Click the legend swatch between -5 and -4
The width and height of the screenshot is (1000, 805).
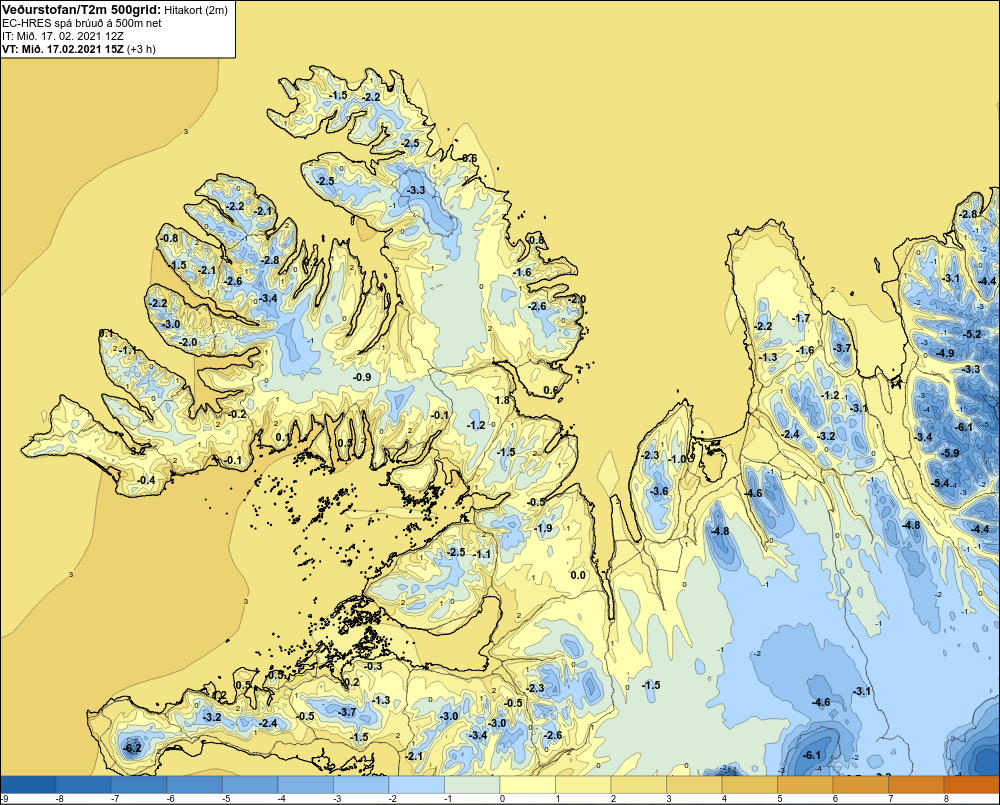[250, 784]
